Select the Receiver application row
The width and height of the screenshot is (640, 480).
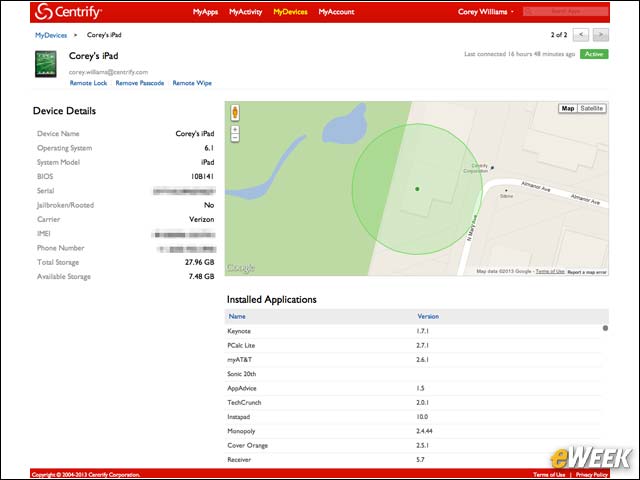[413, 460]
